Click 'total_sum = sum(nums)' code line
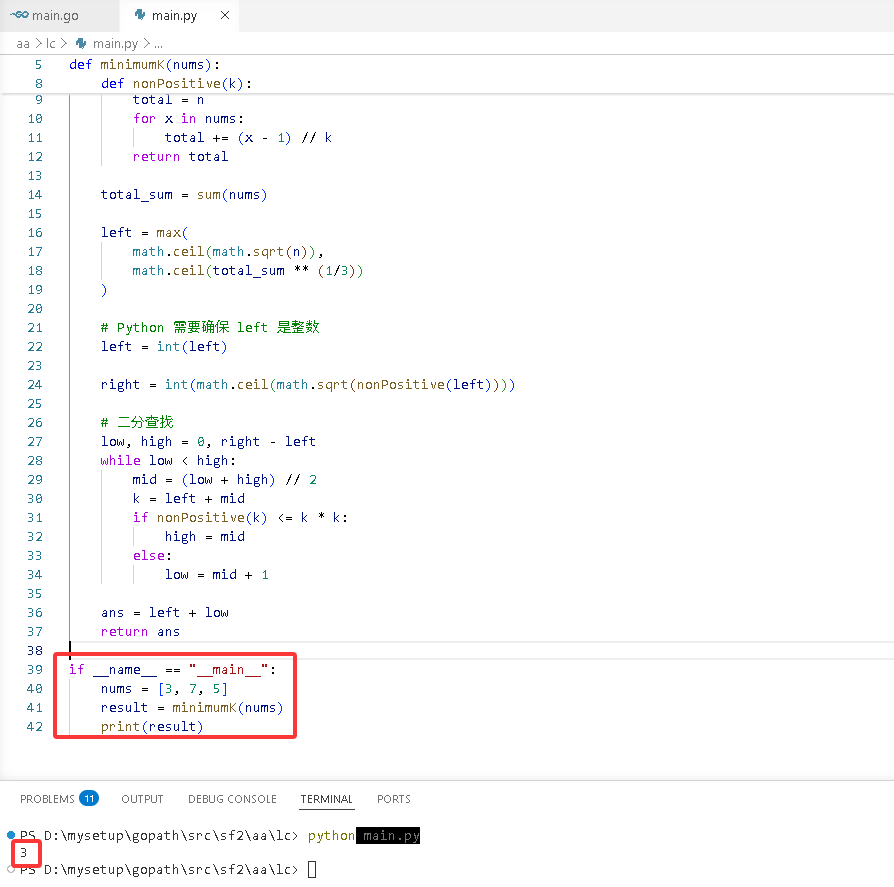Screen dimensions: 894x887 (184, 195)
